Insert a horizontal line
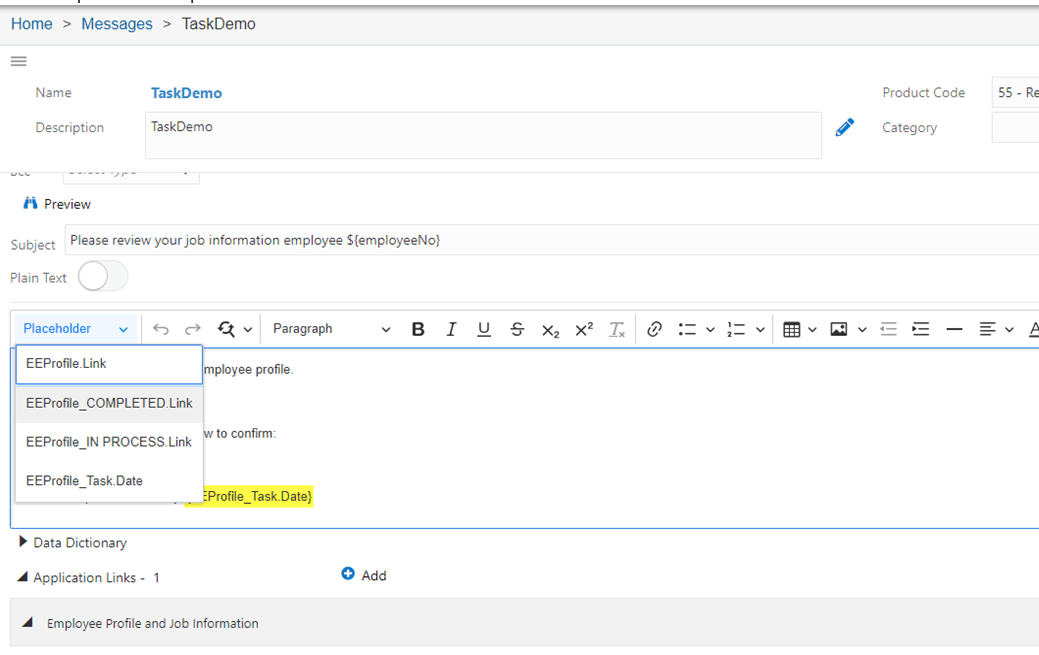 click(x=954, y=329)
